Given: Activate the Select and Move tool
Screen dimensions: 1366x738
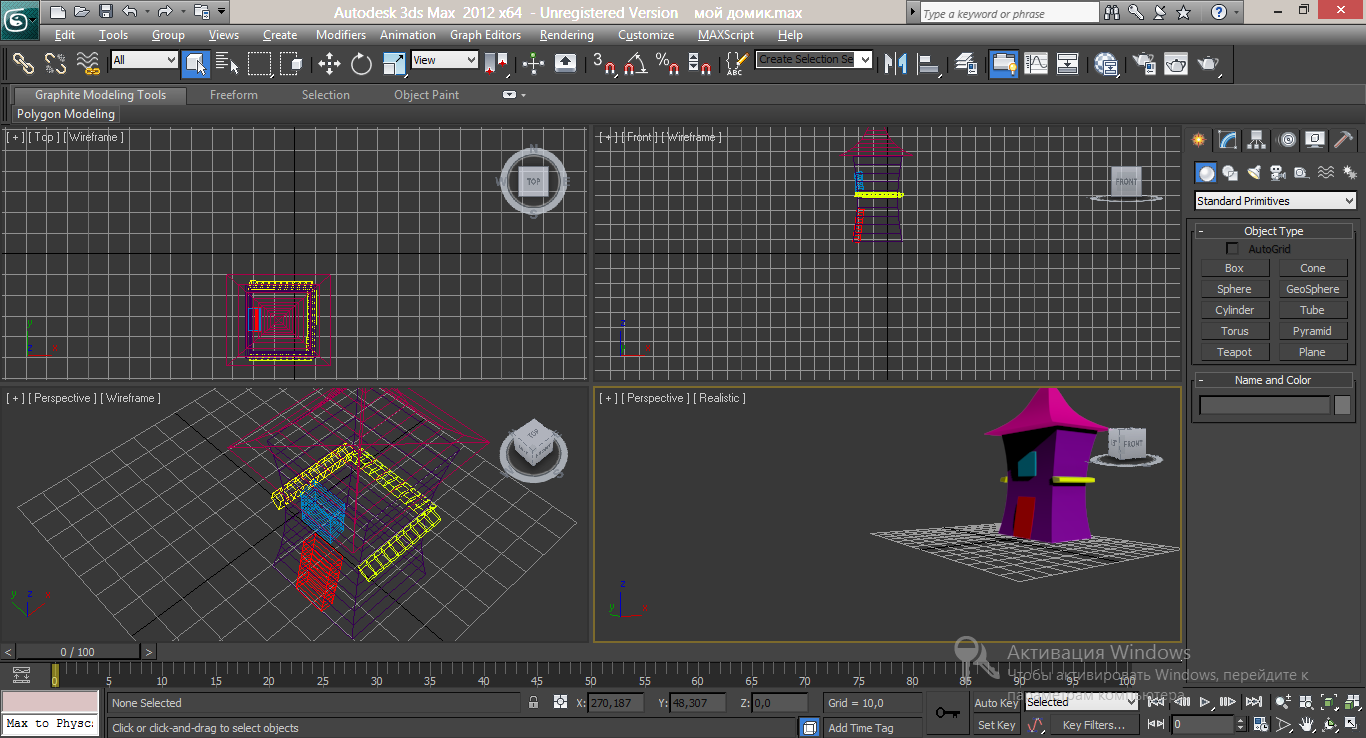Looking at the screenshot, I should tap(329, 64).
